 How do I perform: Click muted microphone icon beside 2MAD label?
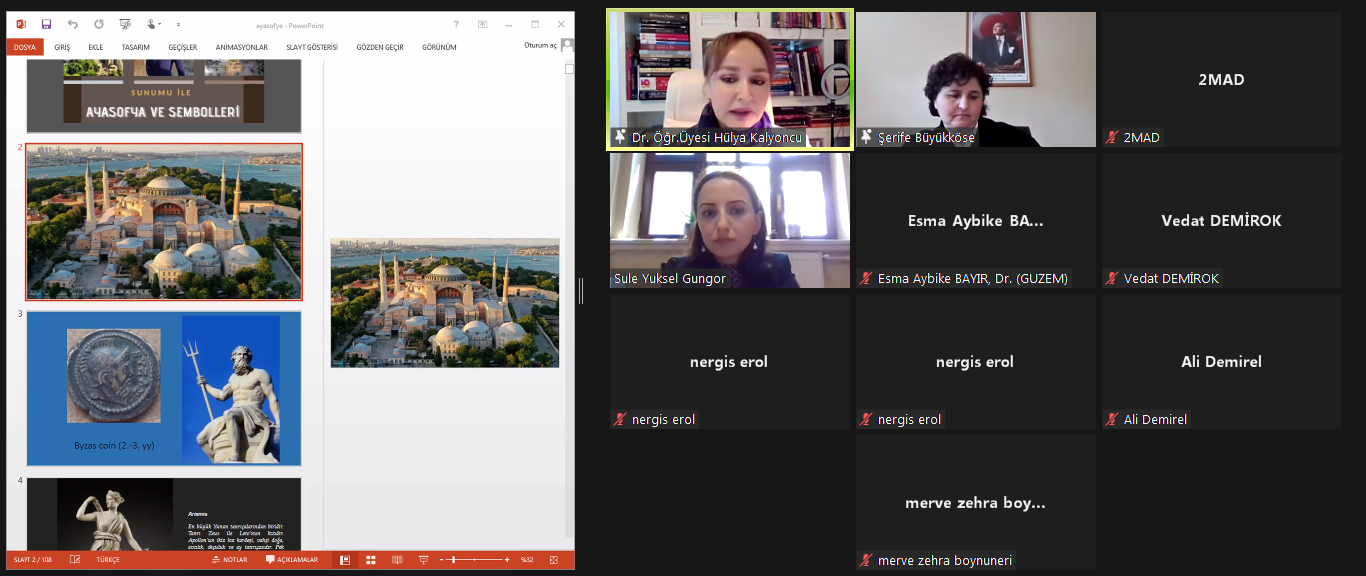click(x=1111, y=137)
